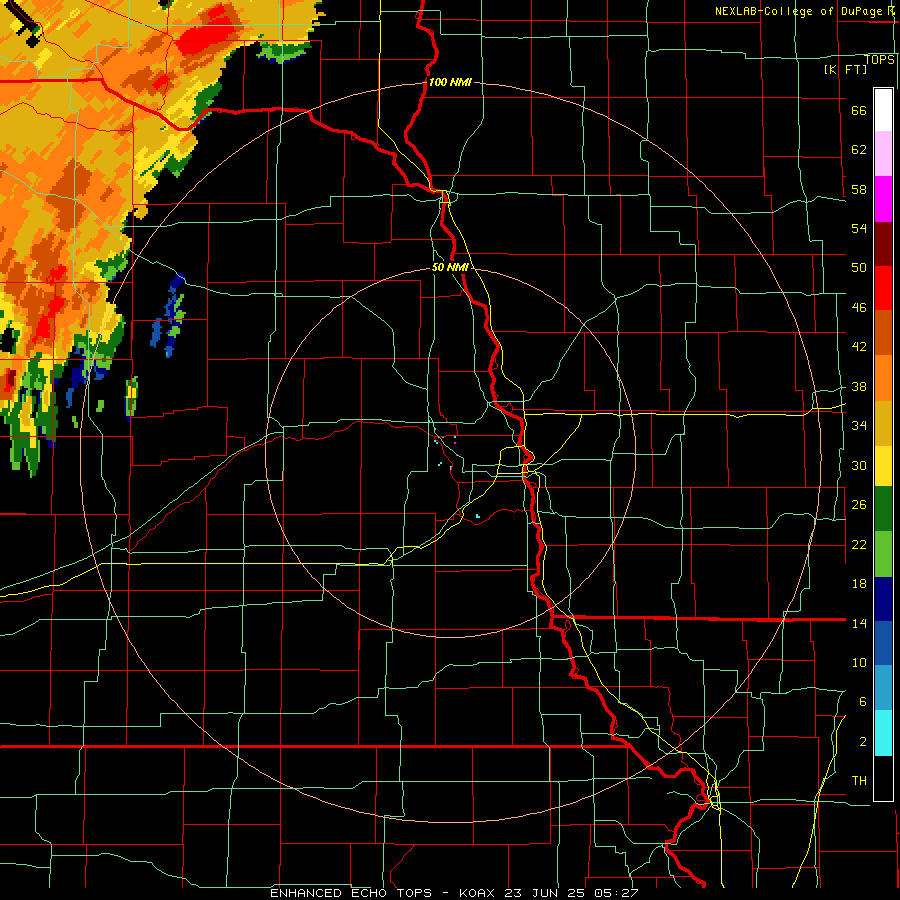
Task: Click the legend value '18'
Action: 859,583
